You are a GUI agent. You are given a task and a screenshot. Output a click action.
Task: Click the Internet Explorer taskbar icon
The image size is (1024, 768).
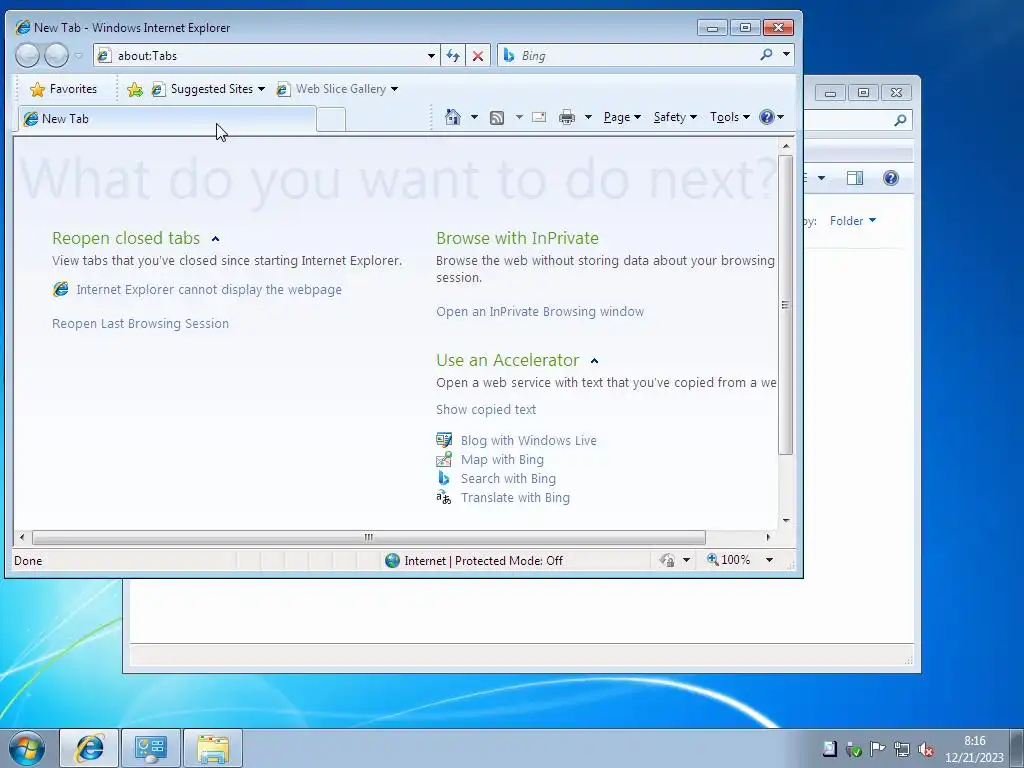89,748
